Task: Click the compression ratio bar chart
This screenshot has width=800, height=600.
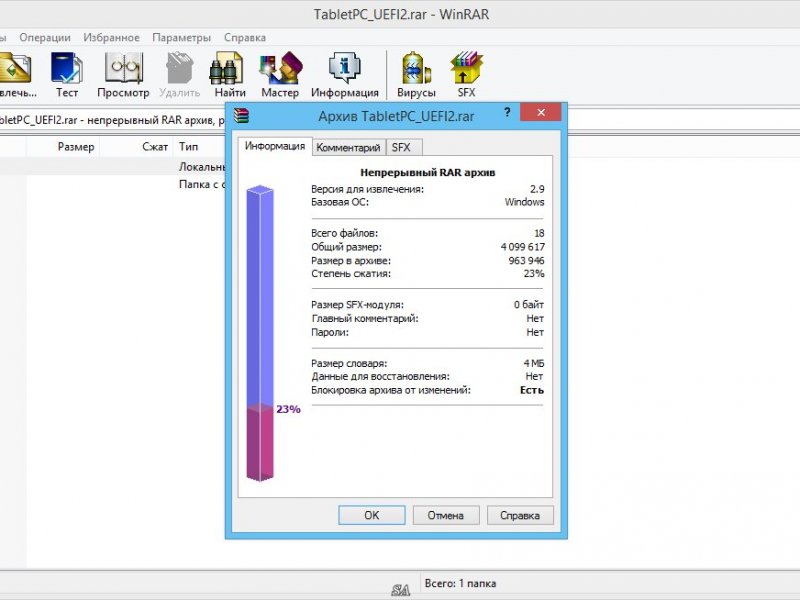Action: pos(260,334)
